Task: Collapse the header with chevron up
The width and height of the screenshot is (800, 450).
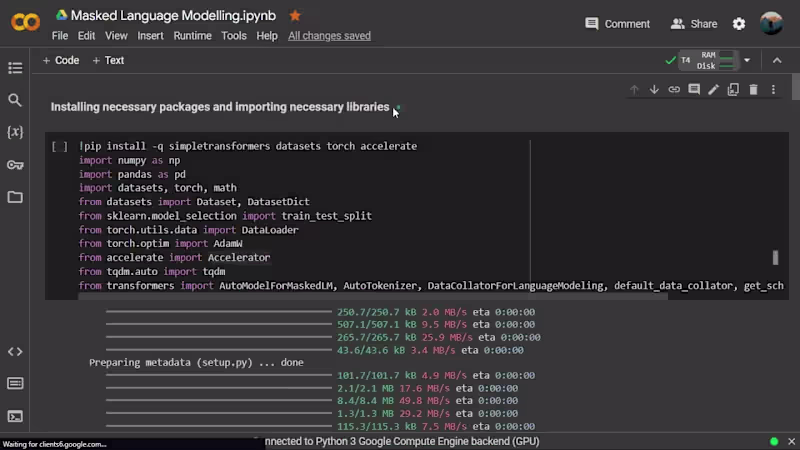Action: pos(777,60)
